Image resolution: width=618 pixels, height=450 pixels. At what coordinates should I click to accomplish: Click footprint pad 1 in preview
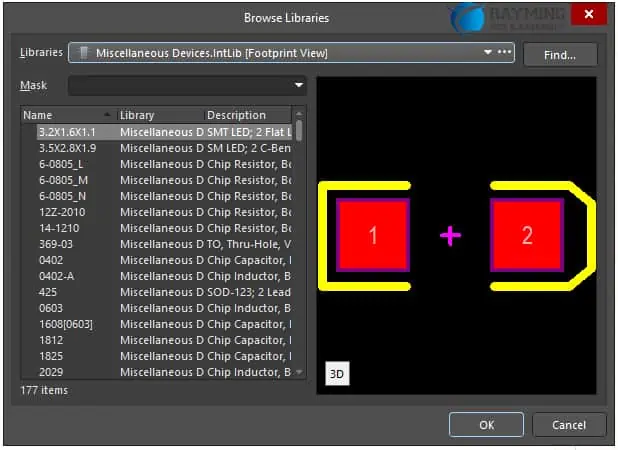(x=373, y=236)
